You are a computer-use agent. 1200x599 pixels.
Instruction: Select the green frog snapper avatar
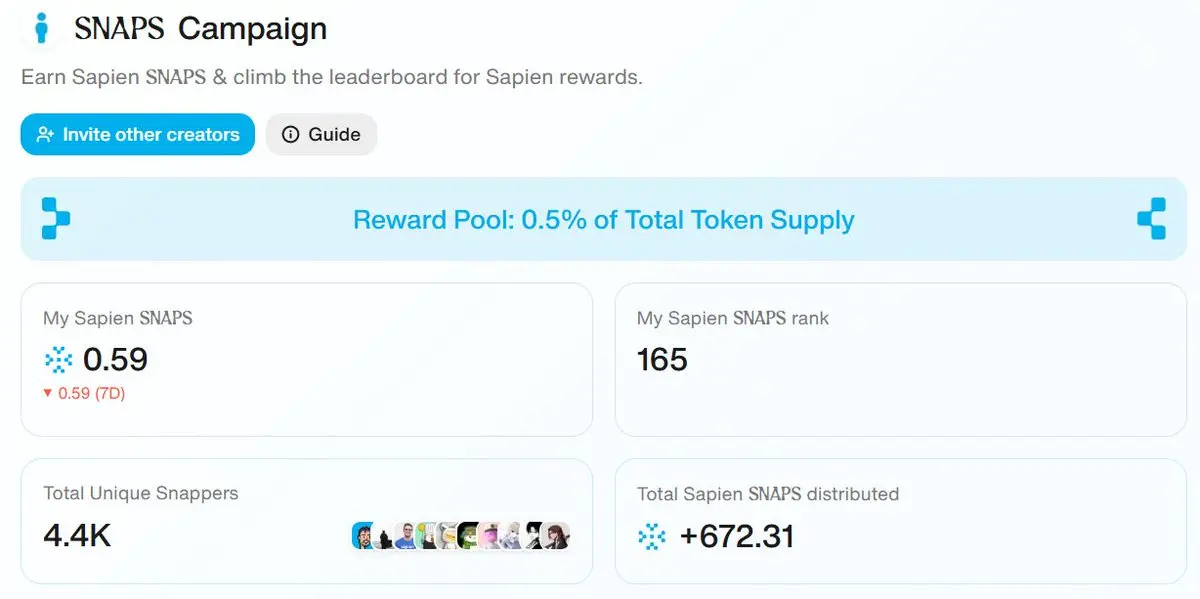[470, 536]
